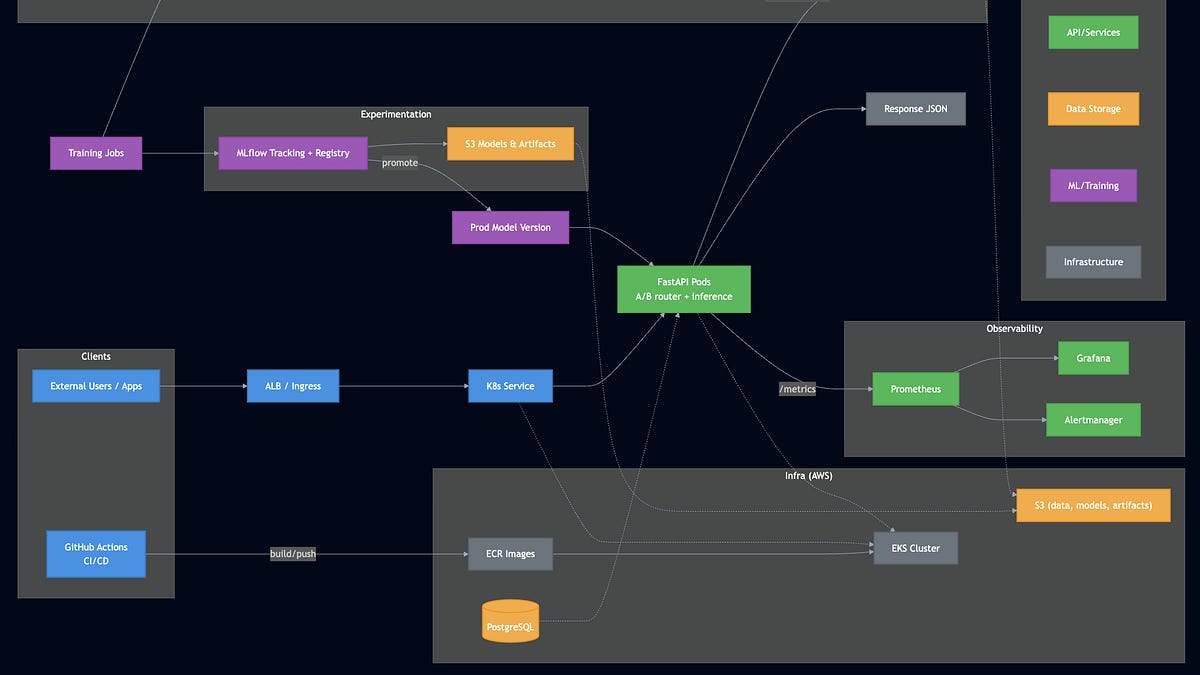Select the Alertmanager node
Image resolution: width=1200 pixels, height=675 pixels.
pyautogui.click(x=1093, y=420)
